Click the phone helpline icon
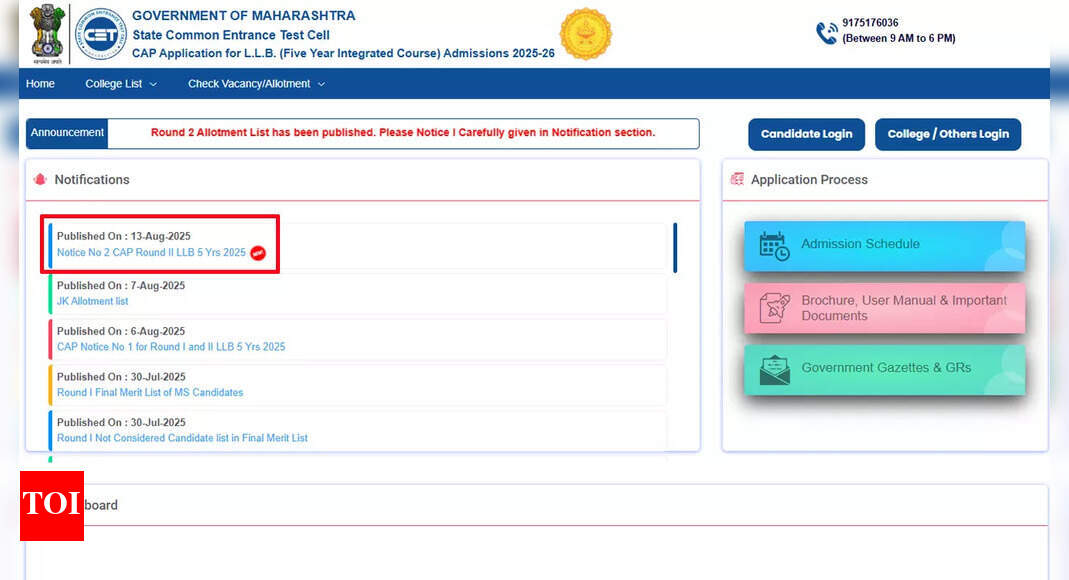This screenshot has height=580, width=1069. click(826, 33)
